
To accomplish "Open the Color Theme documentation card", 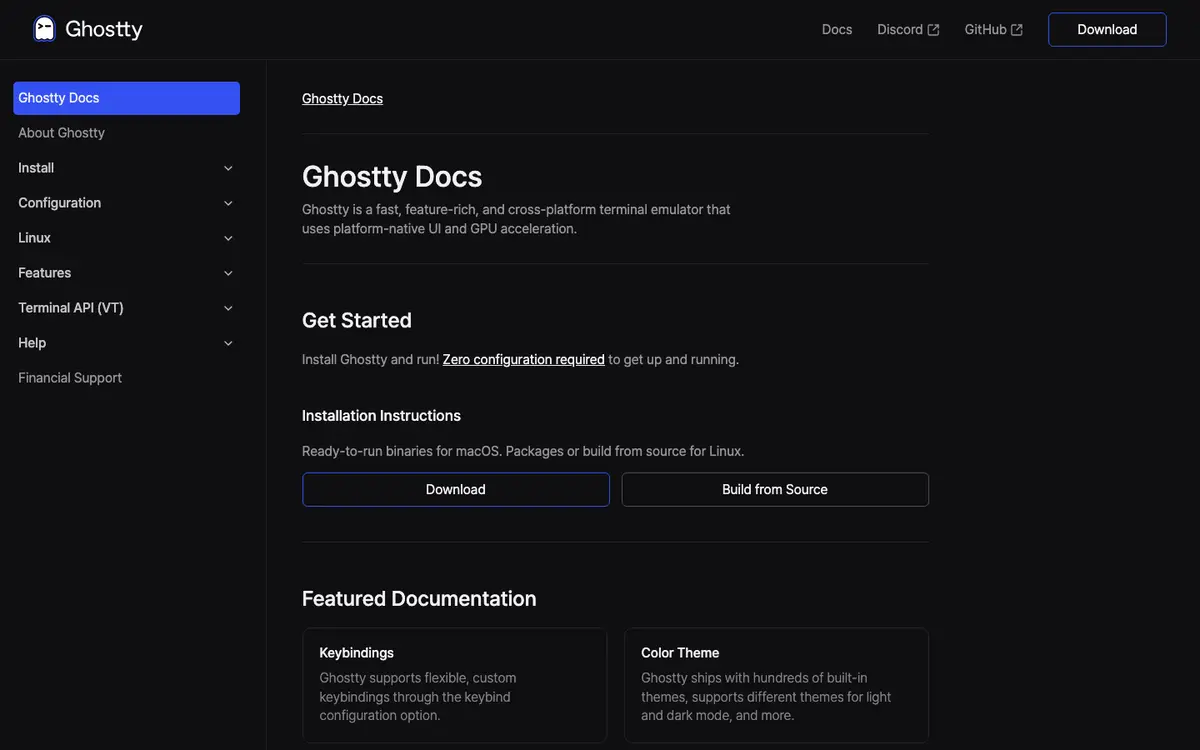I will (x=776, y=685).
